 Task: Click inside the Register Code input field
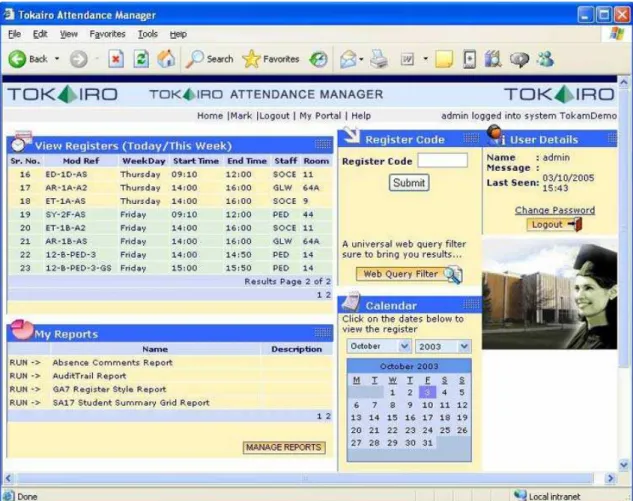point(442,160)
